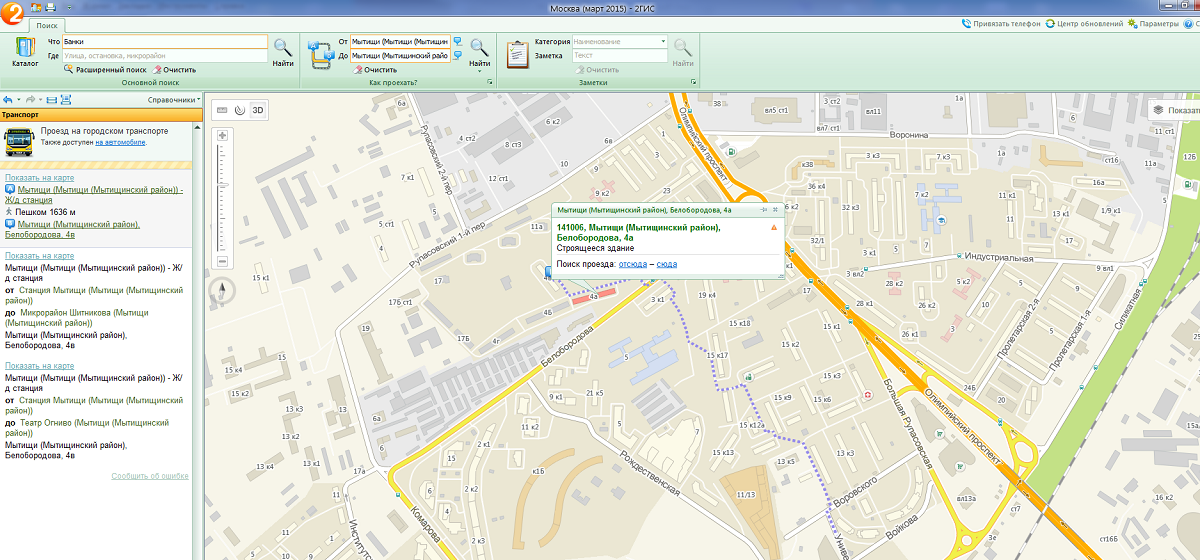The width and height of the screenshot is (1200, 560).
Task: Open the Справочники dropdown
Action: point(174,100)
